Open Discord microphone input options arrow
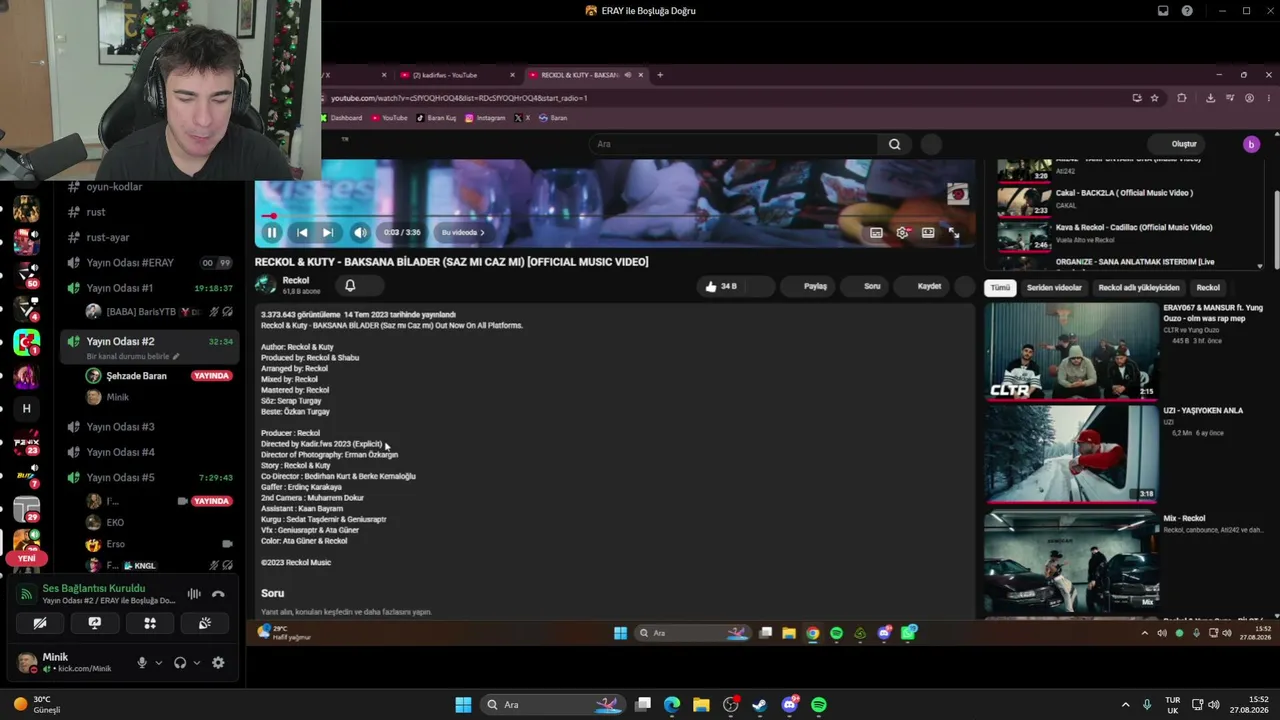Viewport: 1280px width, 720px height. tap(158, 663)
